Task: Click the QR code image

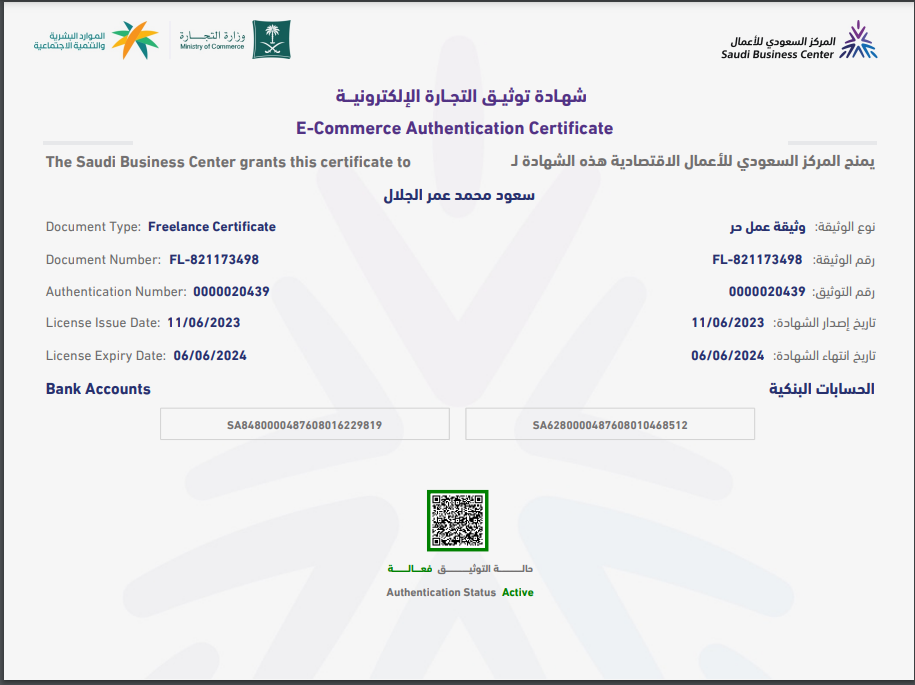Action: click(x=457, y=521)
